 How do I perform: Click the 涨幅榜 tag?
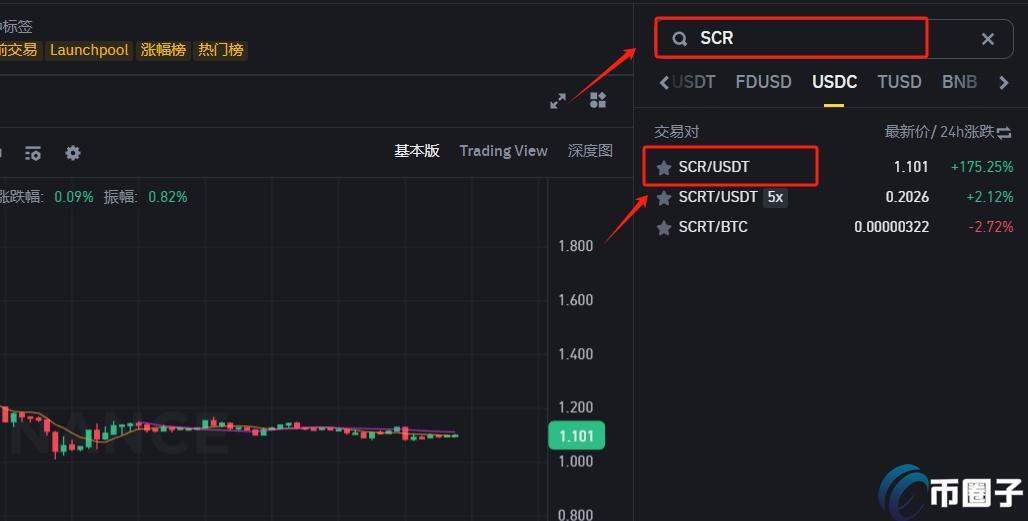pos(163,50)
